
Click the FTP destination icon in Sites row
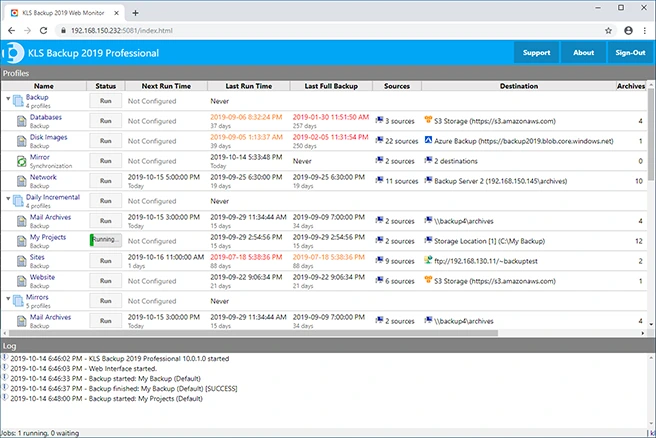point(428,260)
